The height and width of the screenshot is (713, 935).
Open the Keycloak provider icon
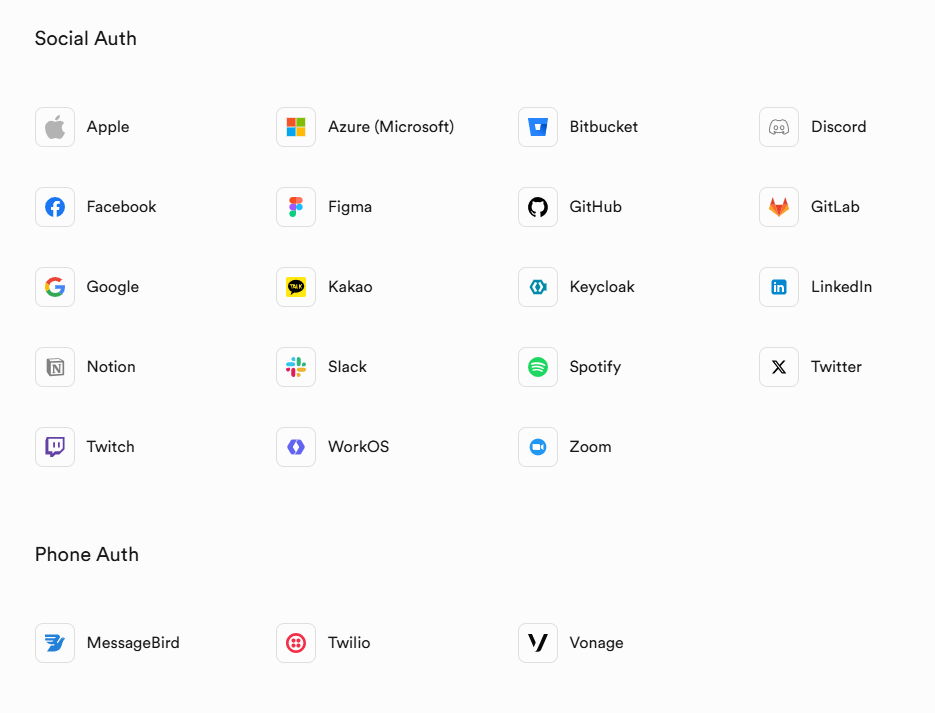[538, 287]
